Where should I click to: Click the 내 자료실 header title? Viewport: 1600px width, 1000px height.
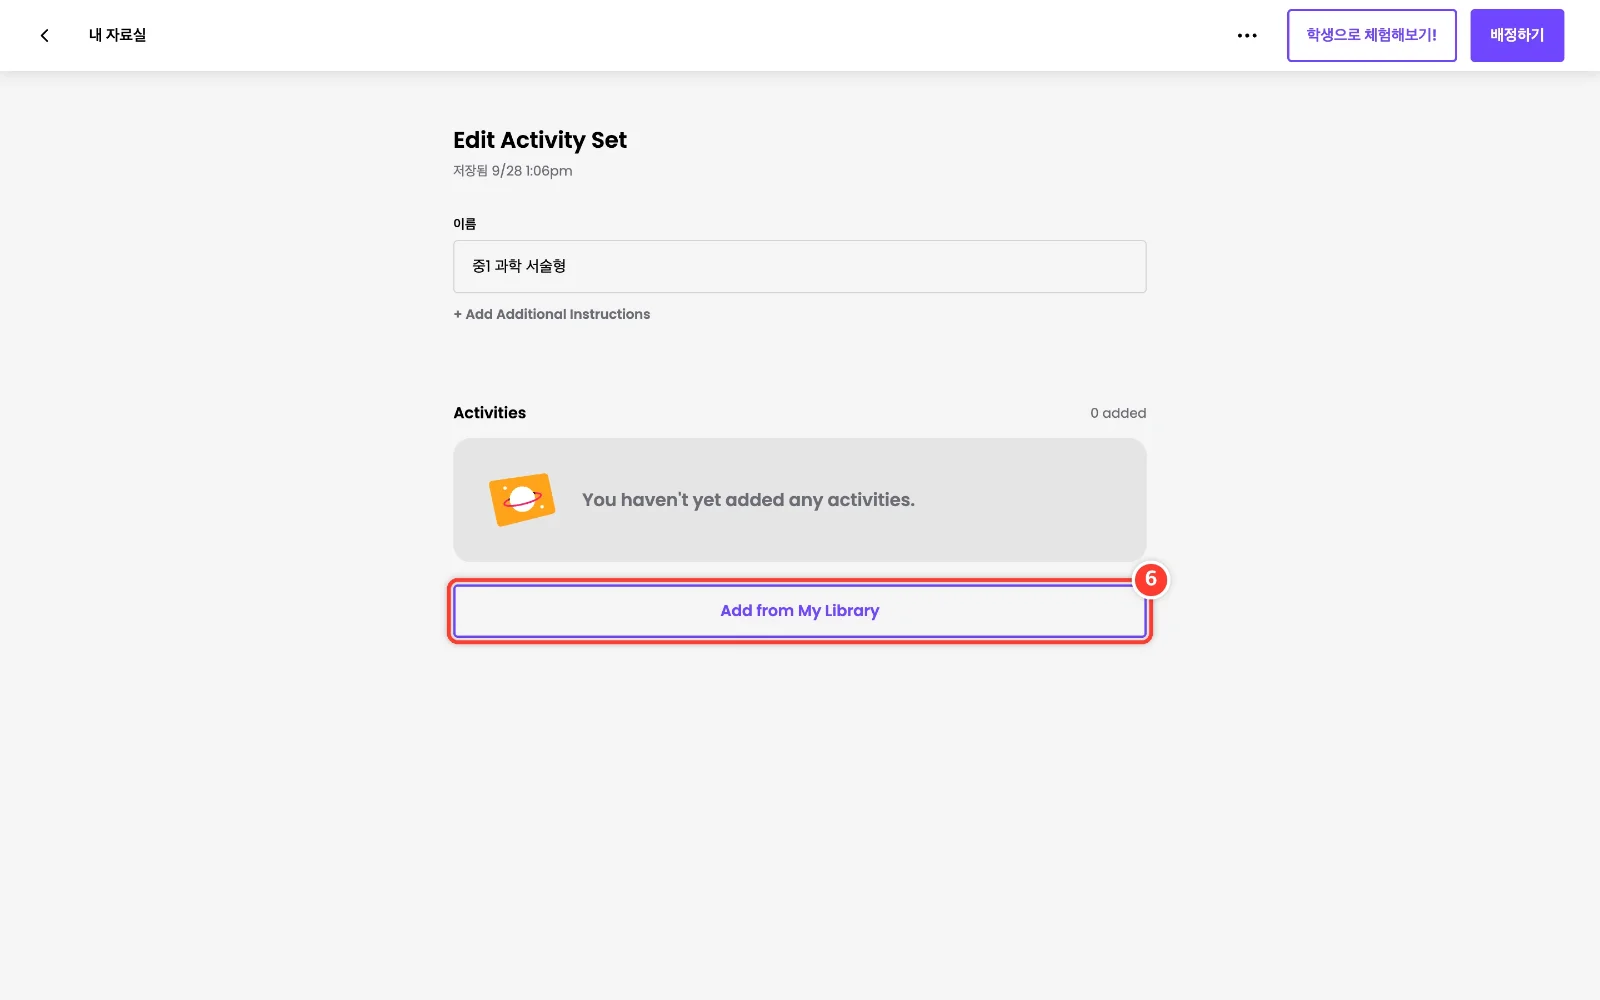(x=117, y=35)
